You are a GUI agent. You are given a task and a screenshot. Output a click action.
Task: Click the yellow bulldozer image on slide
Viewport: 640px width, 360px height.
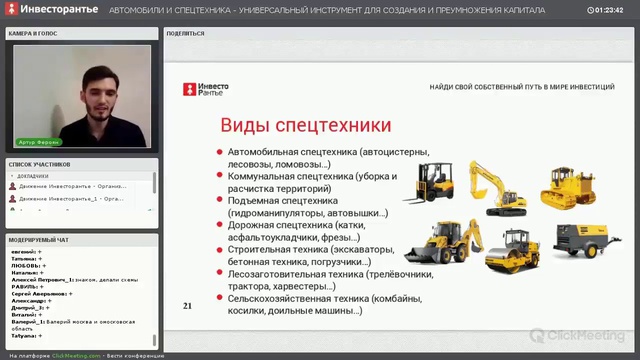[x=568, y=189]
